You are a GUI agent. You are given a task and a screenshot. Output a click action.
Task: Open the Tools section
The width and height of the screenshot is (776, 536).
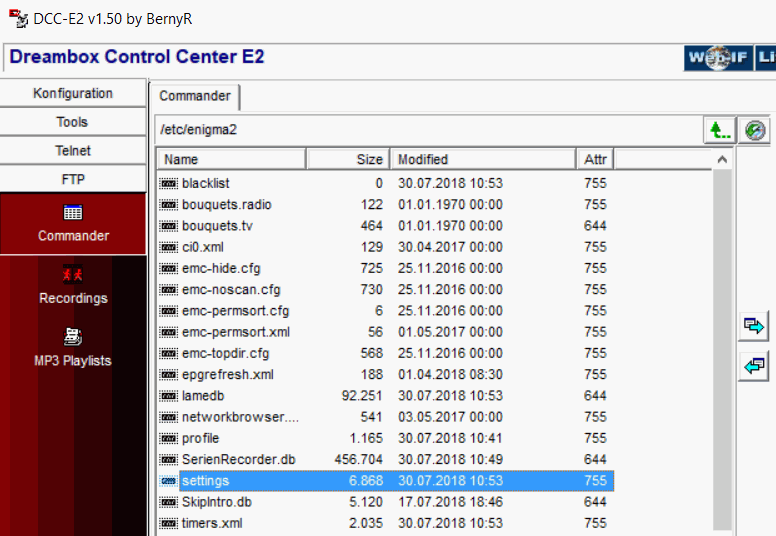coord(73,122)
